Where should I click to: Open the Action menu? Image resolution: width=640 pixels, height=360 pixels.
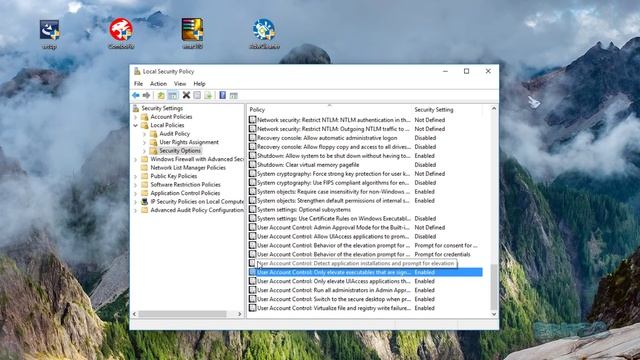tap(158, 83)
